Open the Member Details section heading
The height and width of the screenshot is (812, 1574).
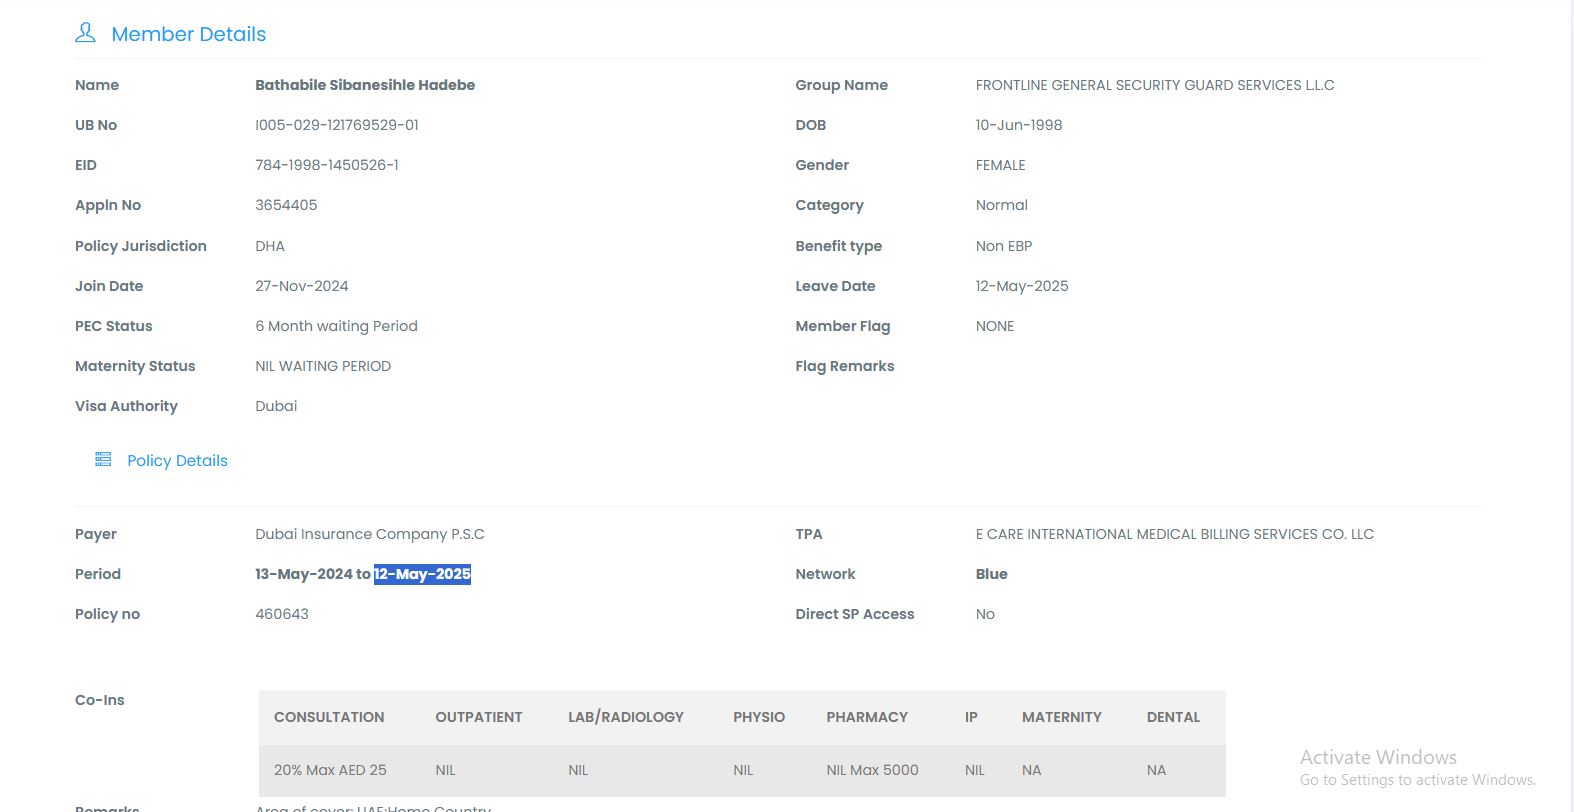[188, 34]
